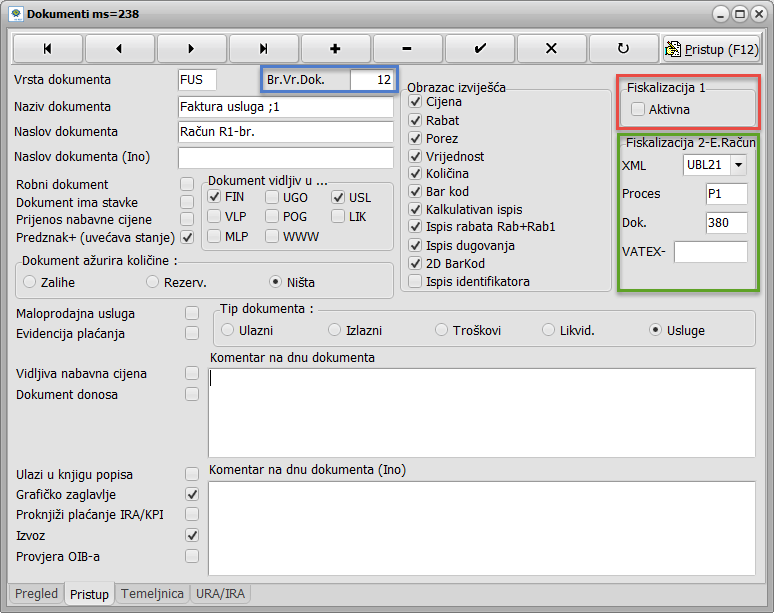Refresh data with circular arrow button
Image resolution: width=774 pixels, height=613 pixels.
click(623, 48)
